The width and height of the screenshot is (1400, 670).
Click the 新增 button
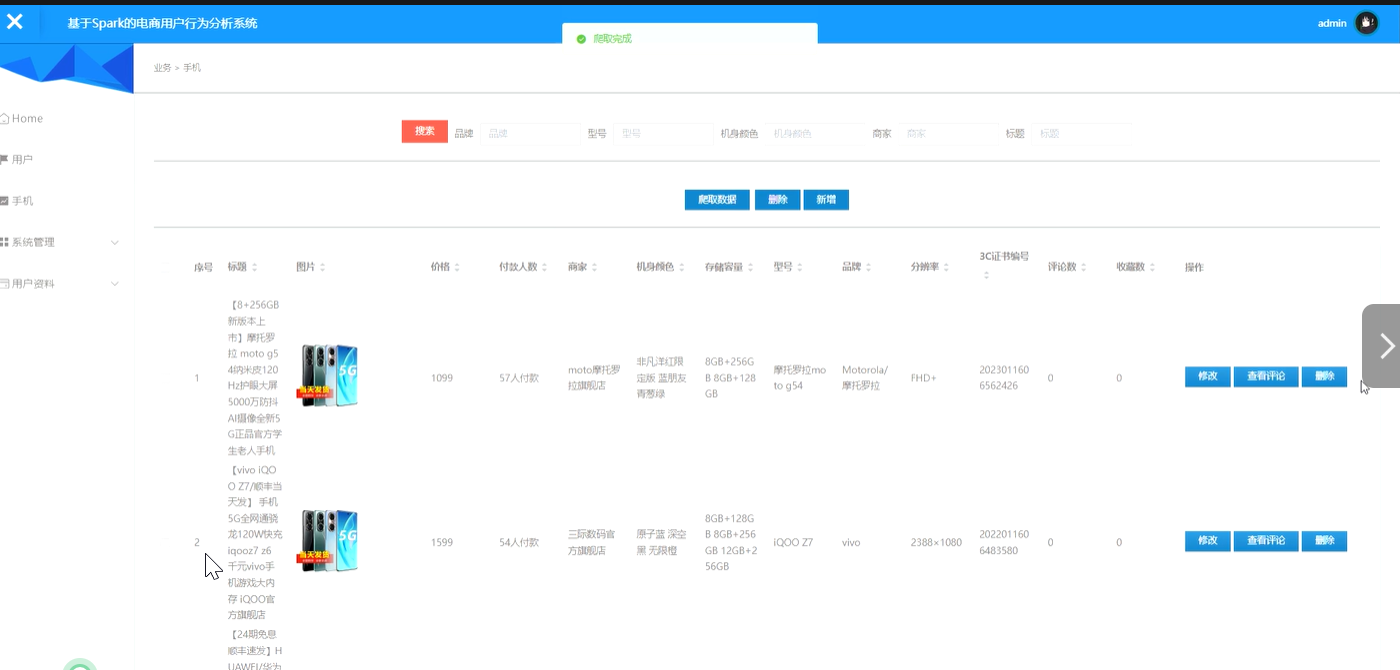tap(826, 199)
